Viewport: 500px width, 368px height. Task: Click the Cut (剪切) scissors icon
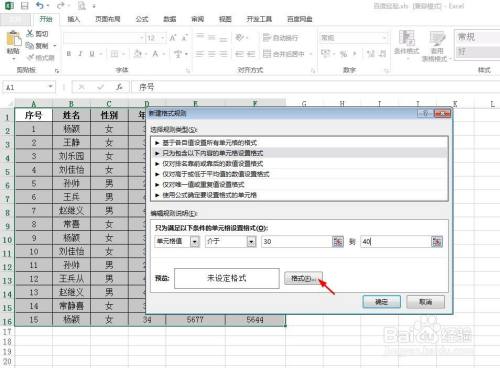[x=30, y=33]
